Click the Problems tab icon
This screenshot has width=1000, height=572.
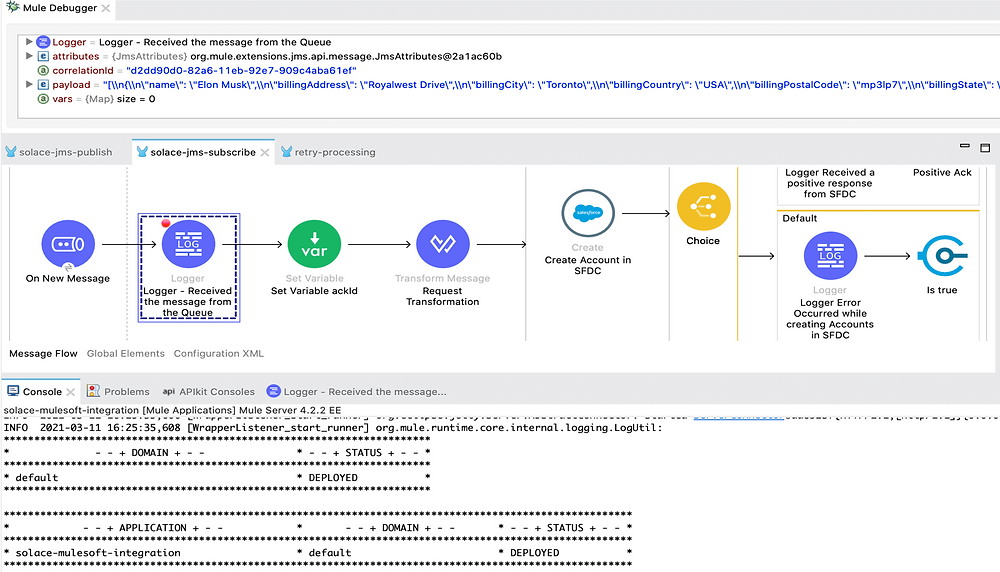click(x=93, y=391)
